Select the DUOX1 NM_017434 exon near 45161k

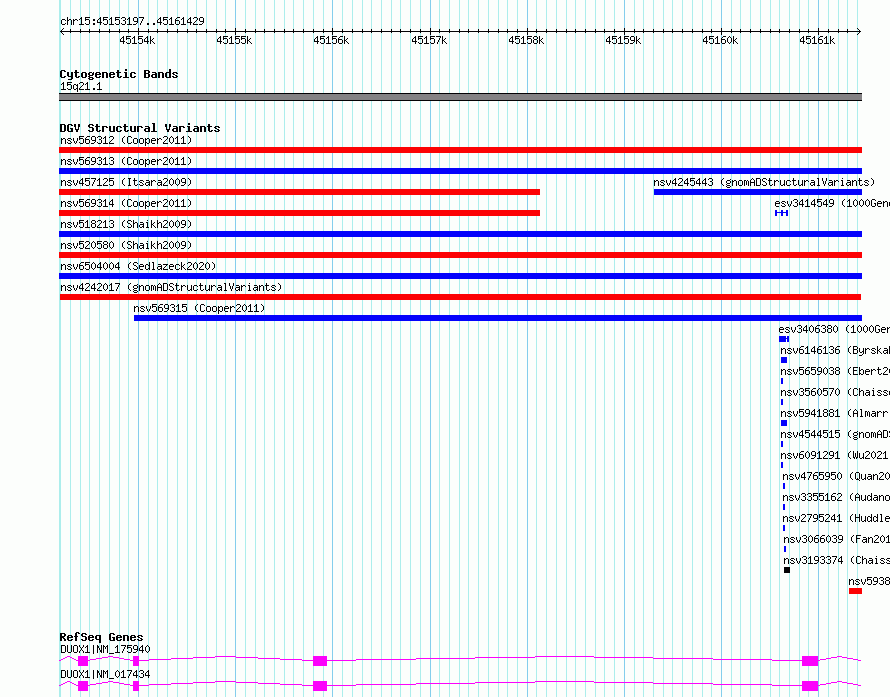[x=810, y=686]
